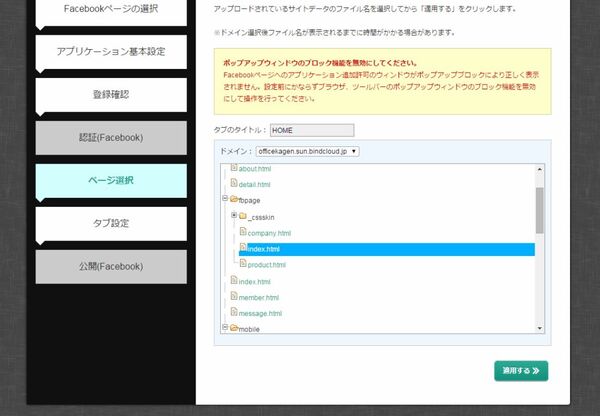Select detail.html in the file tree
600x416 pixels.
[x=254, y=184]
